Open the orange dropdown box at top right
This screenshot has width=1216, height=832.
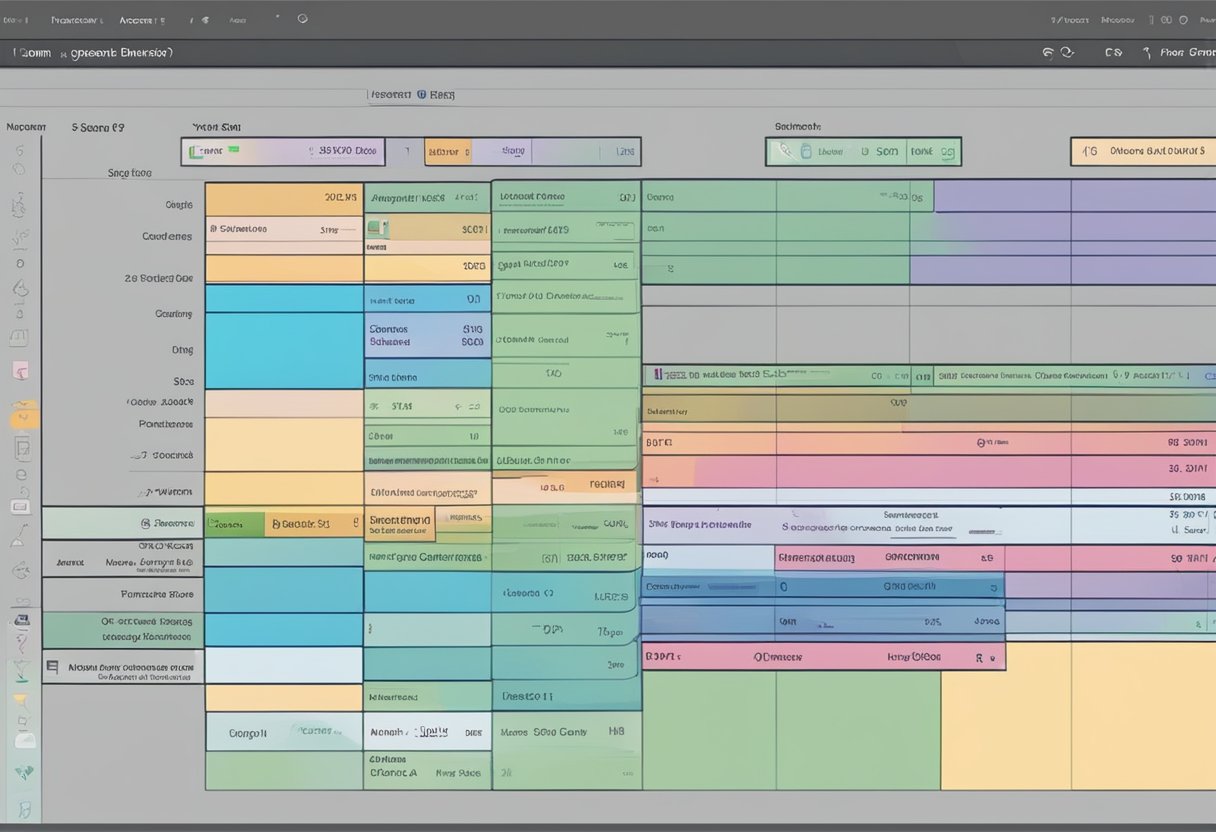[x=1142, y=152]
